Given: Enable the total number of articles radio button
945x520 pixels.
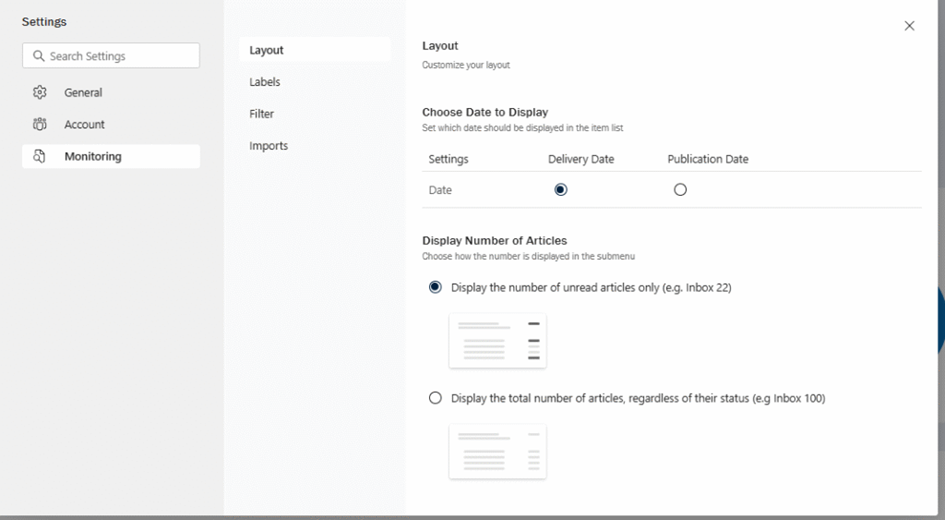Looking at the screenshot, I should click(x=435, y=398).
